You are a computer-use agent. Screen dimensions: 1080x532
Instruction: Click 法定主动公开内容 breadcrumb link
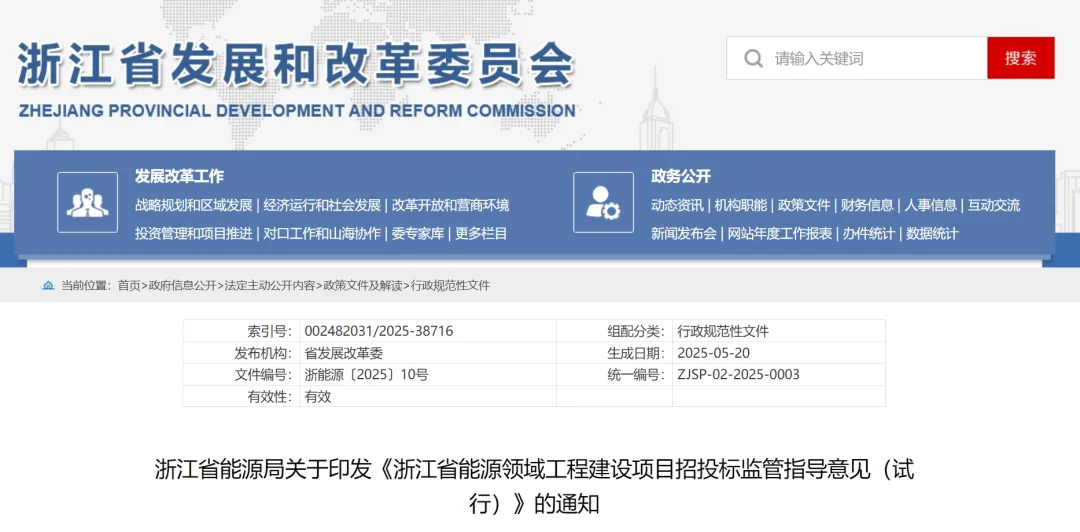coord(269,285)
